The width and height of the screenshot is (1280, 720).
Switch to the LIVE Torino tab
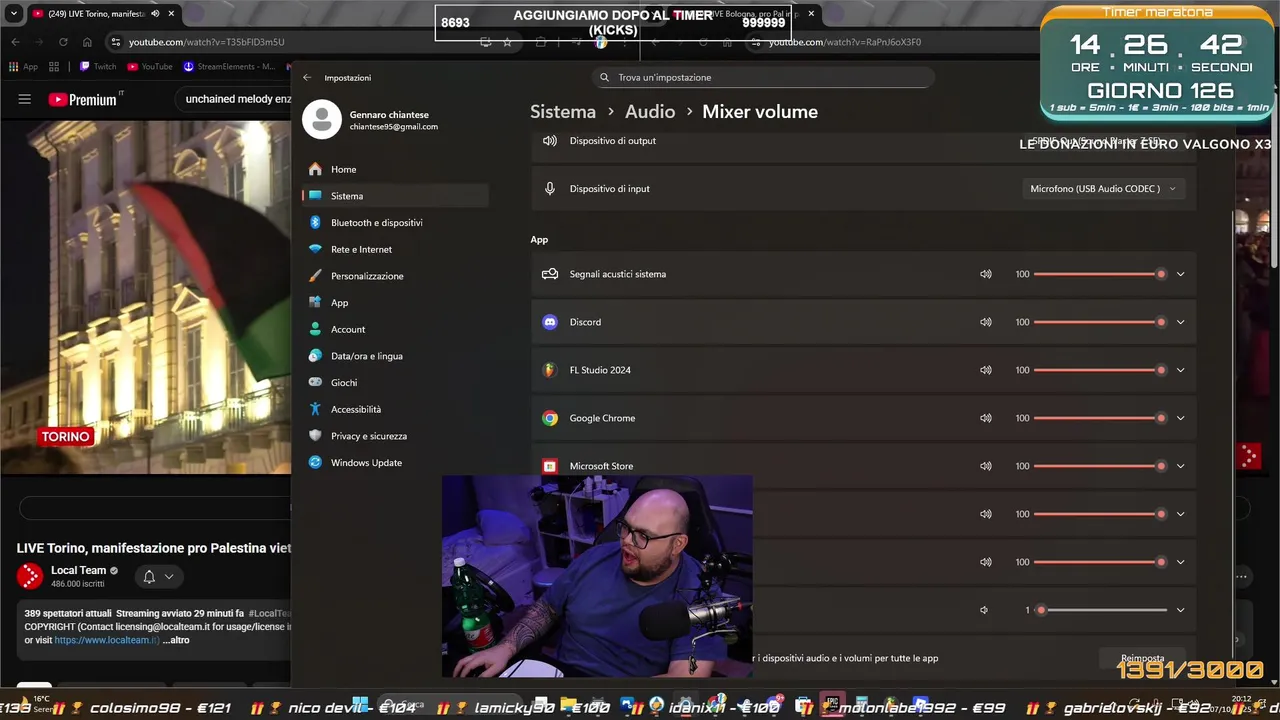pos(103,14)
